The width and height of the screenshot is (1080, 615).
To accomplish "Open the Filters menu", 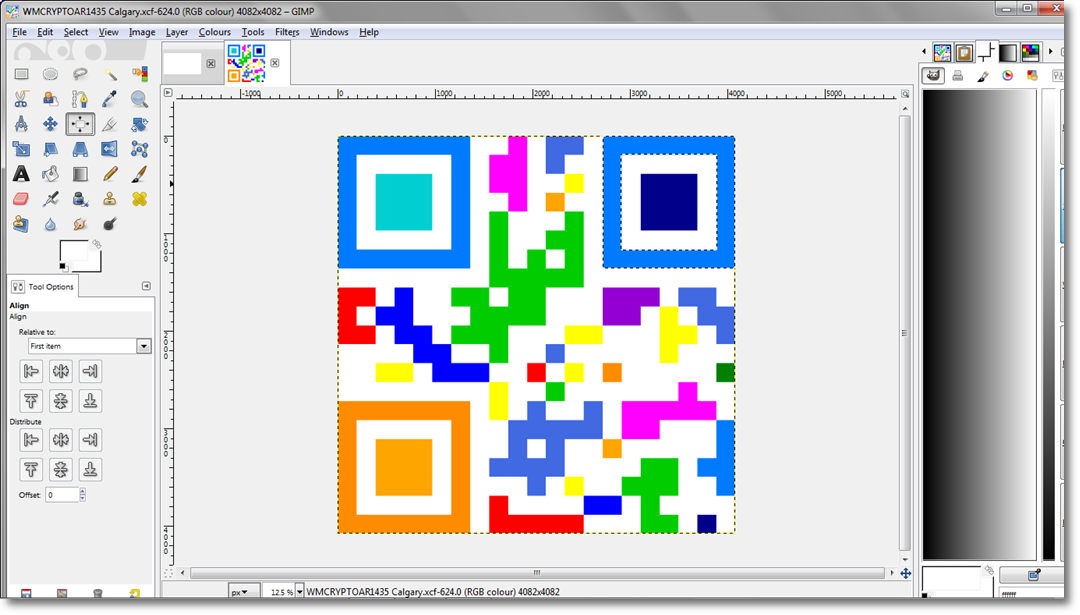I will pyautogui.click(x=287, y=32).
